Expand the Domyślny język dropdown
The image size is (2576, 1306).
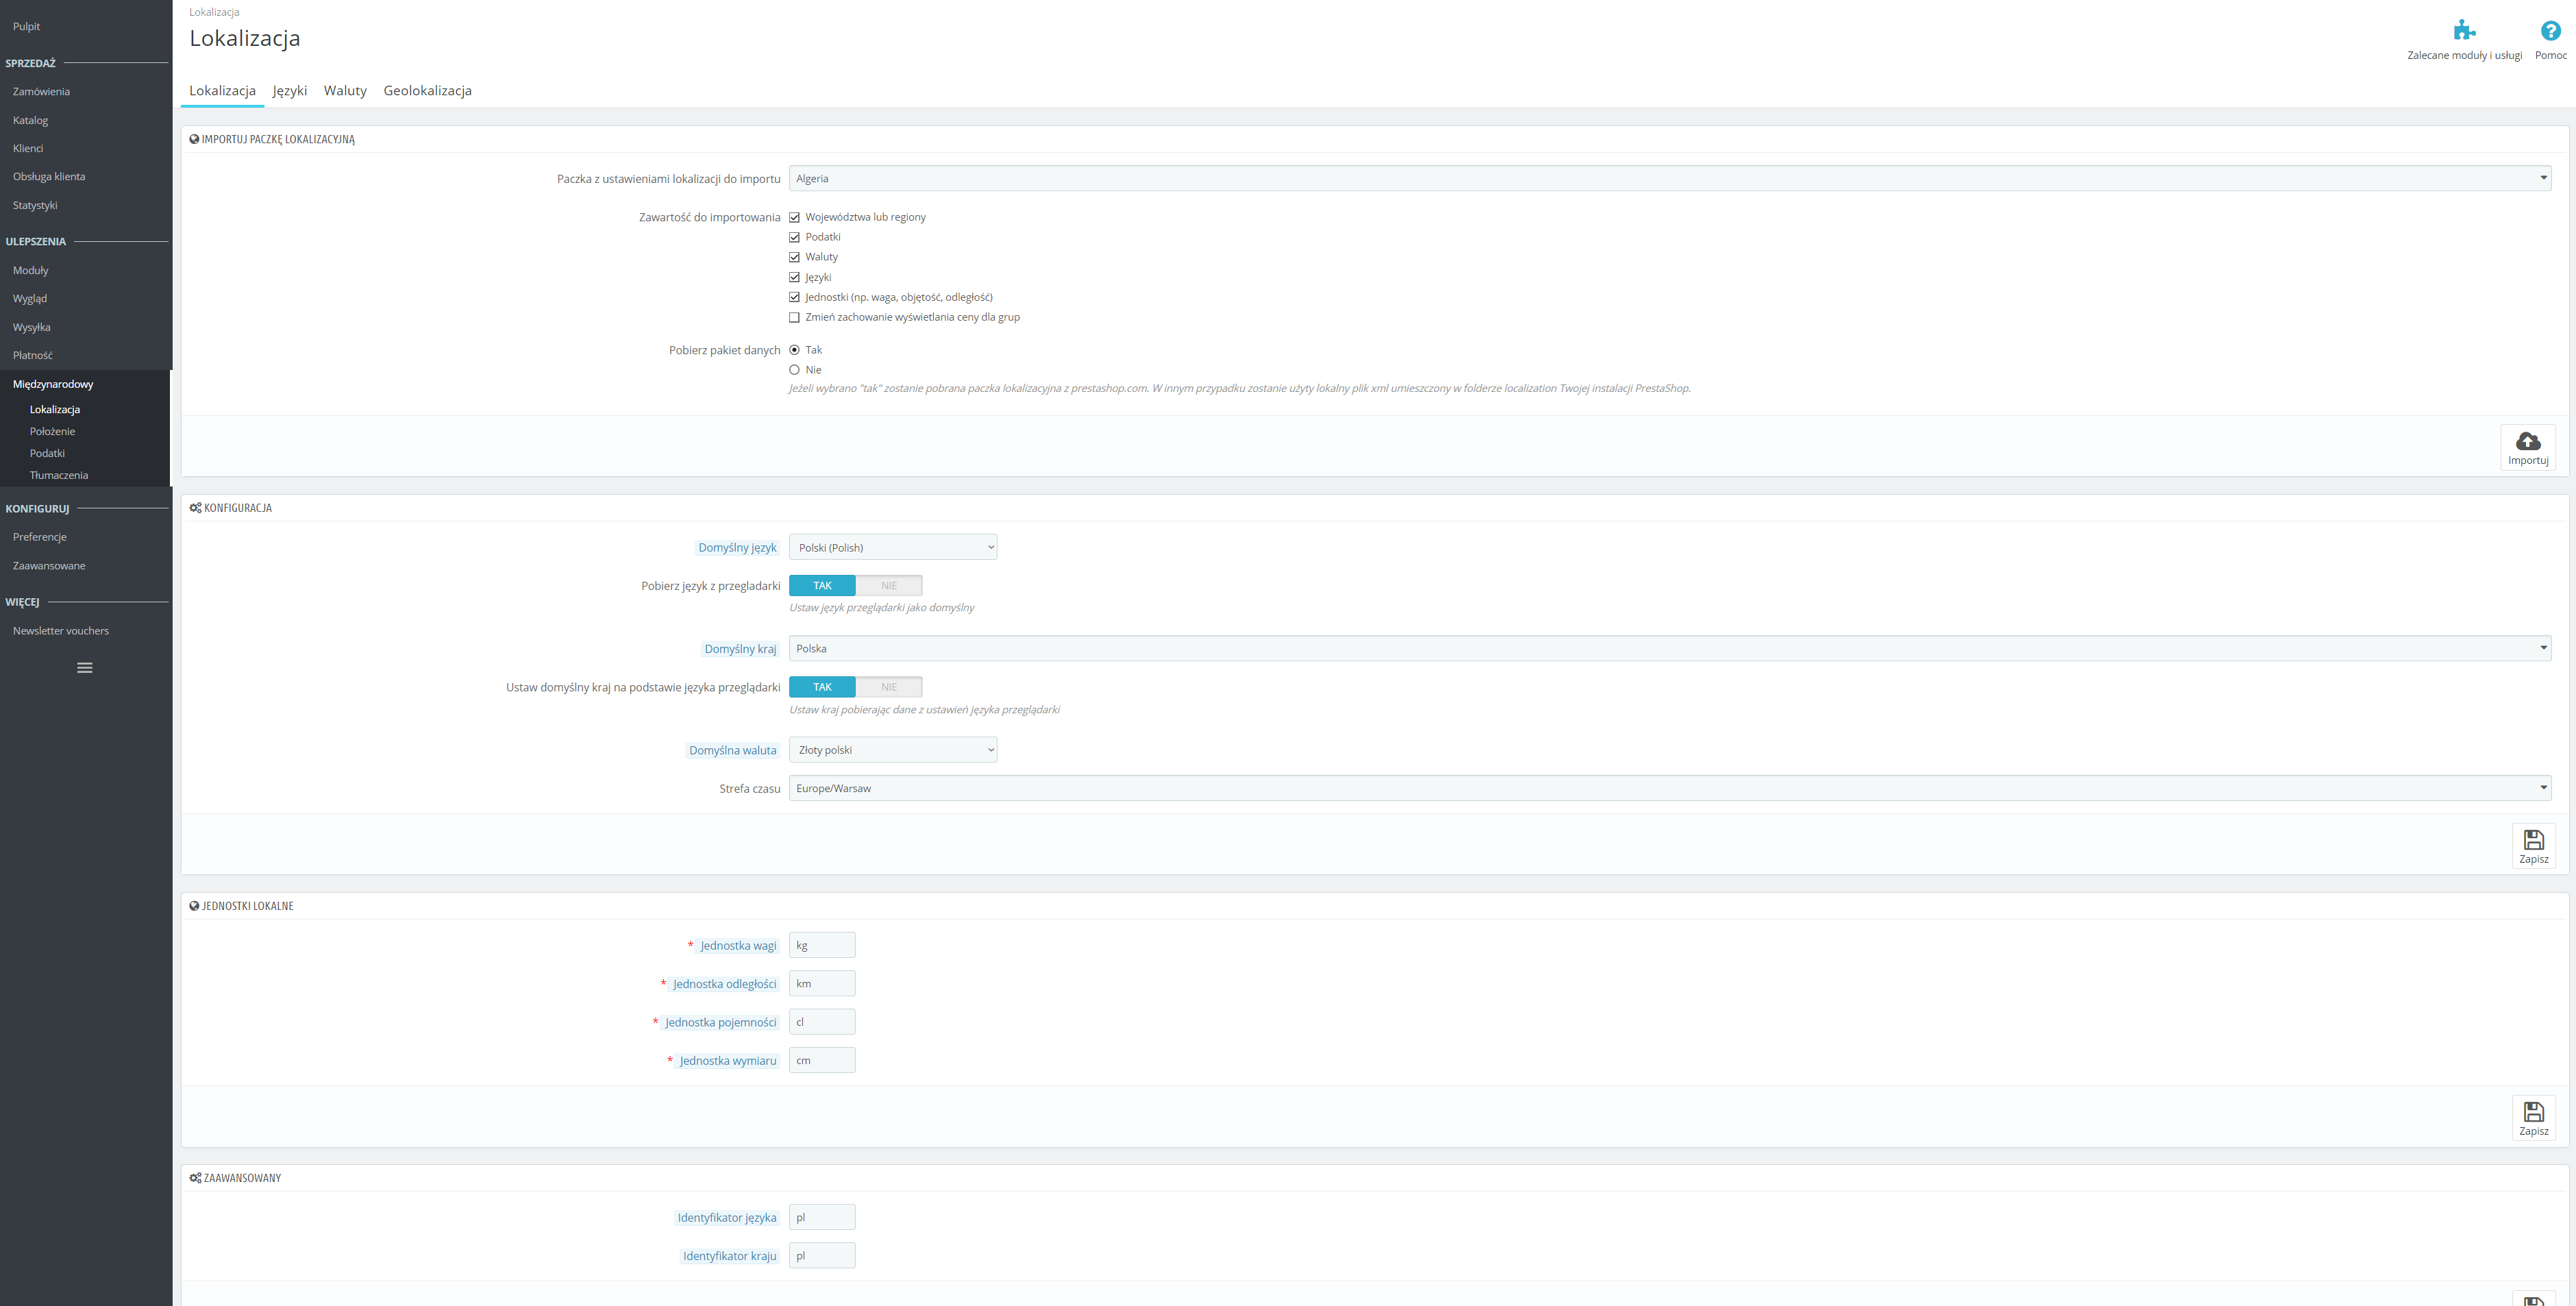(x=892, y=547)
